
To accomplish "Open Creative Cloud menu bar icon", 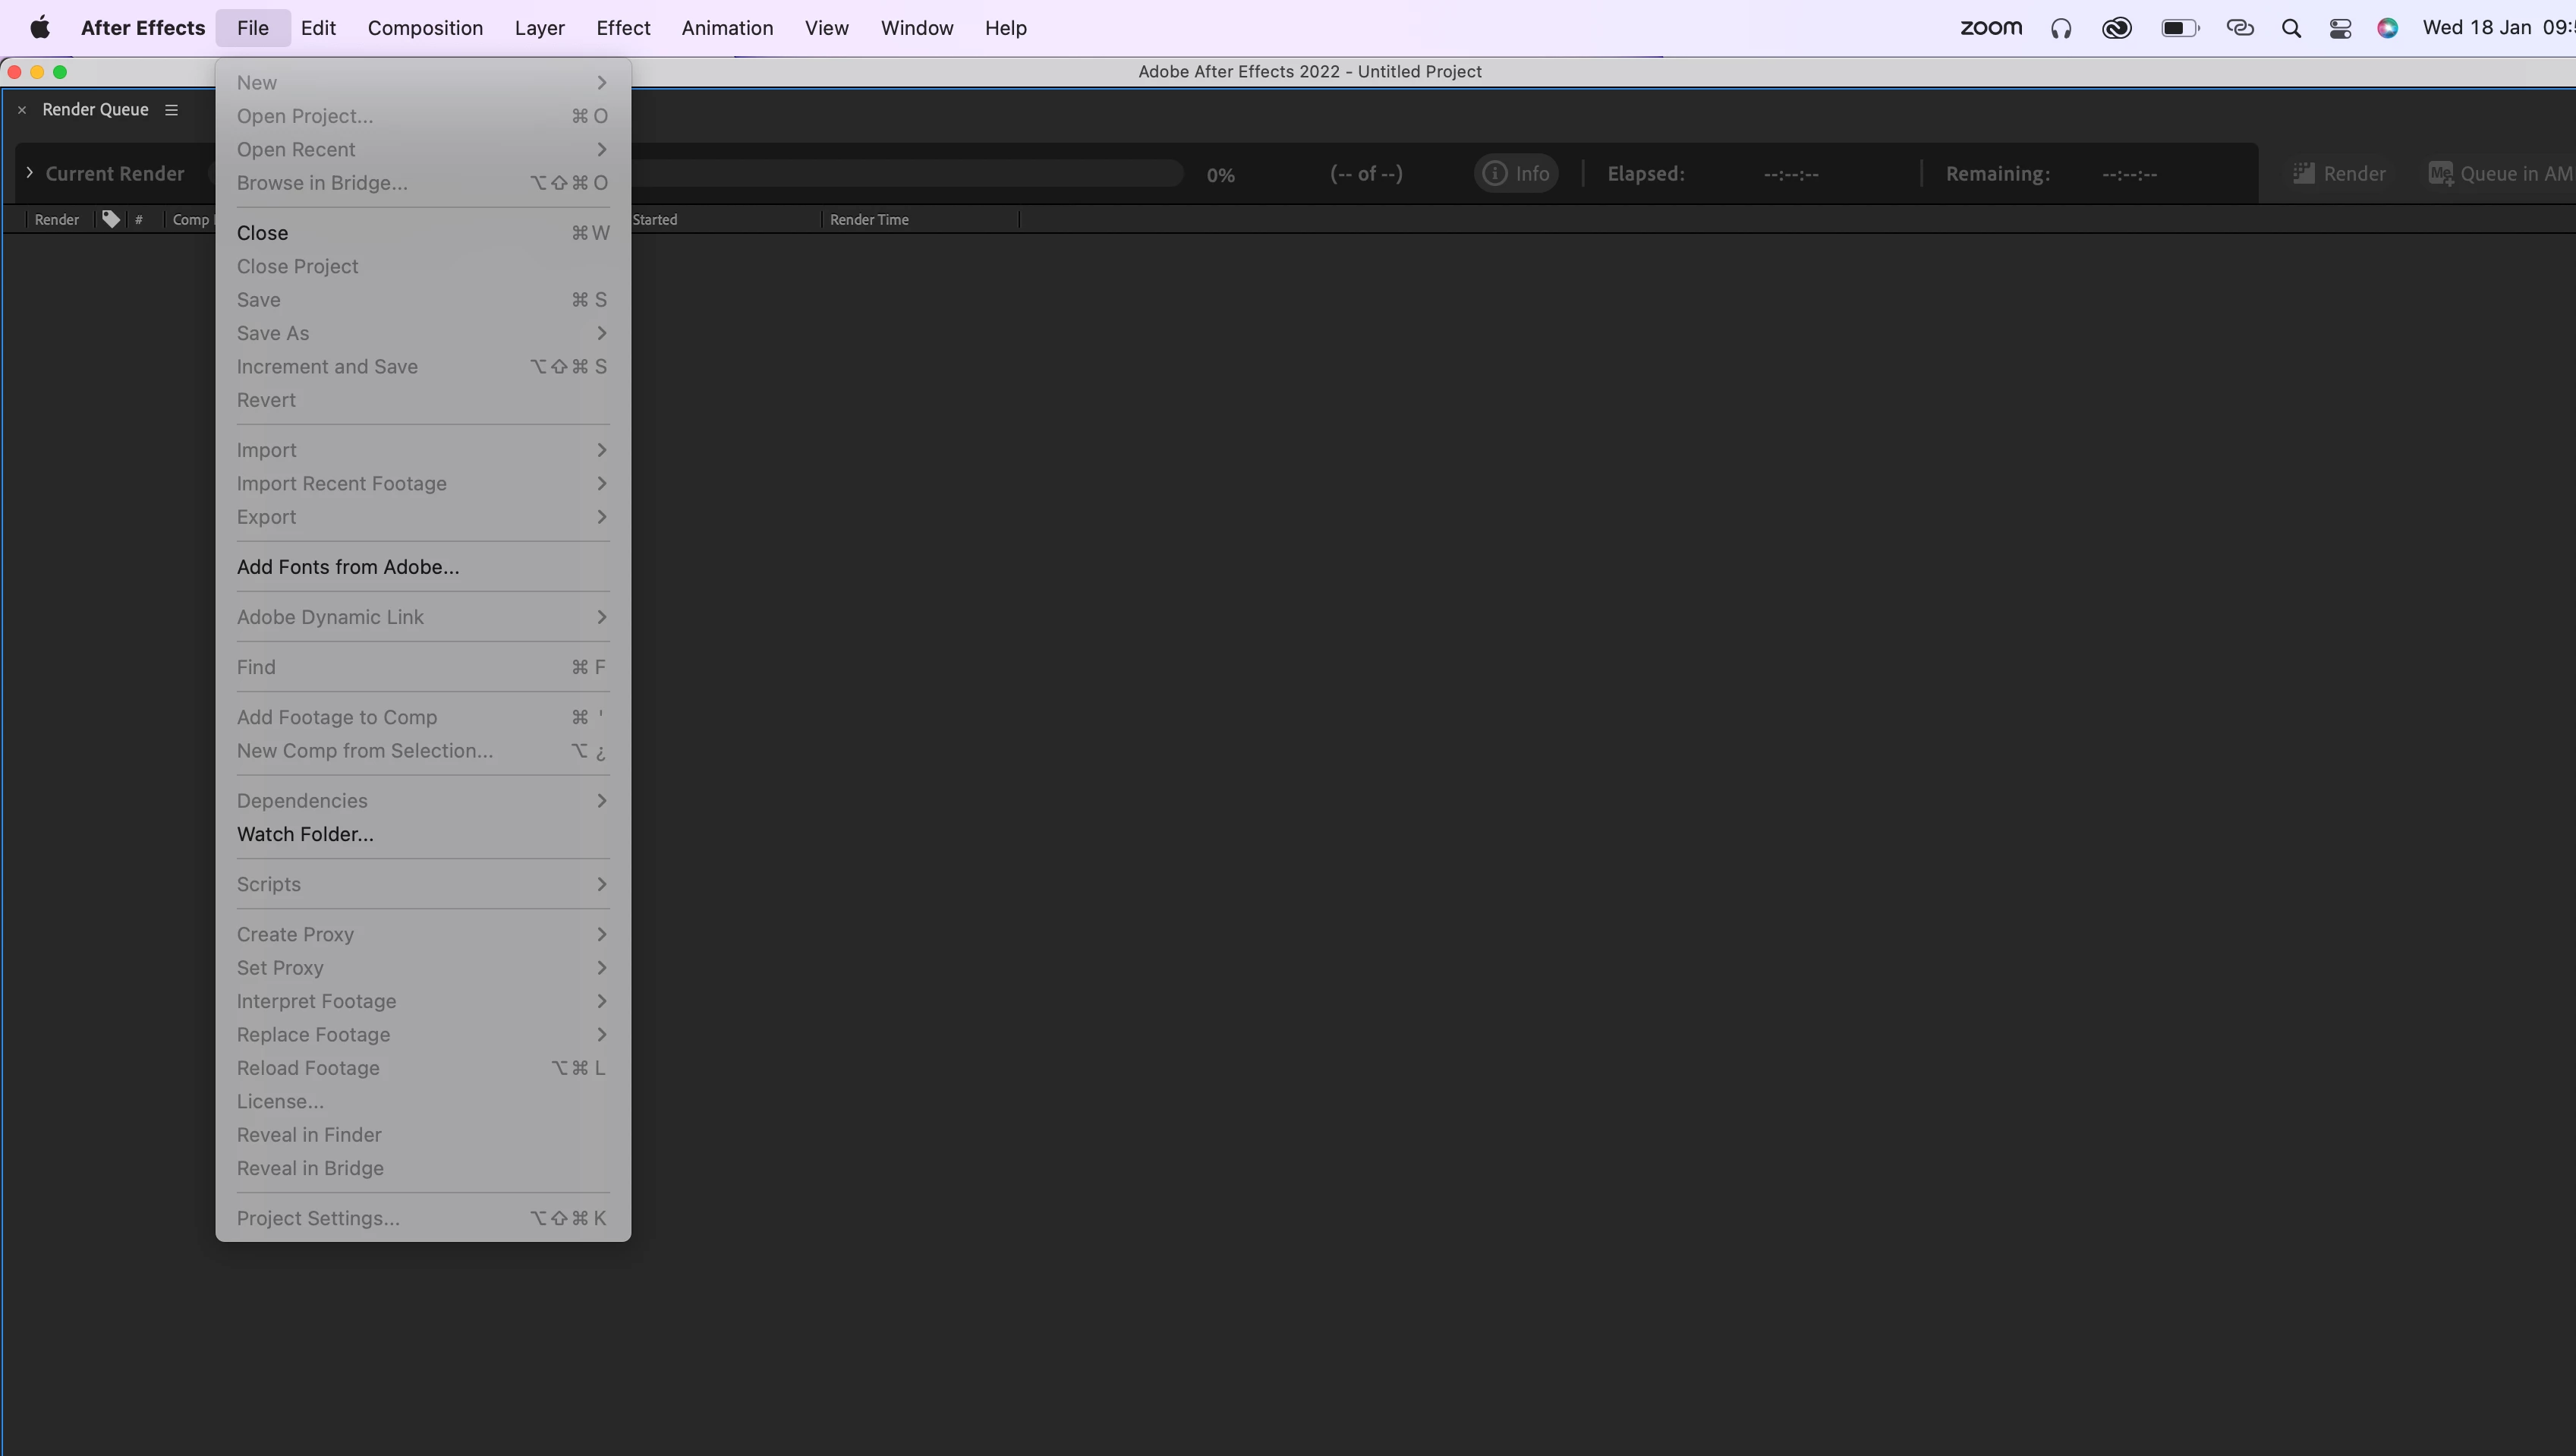I will tap(2117, 28).
